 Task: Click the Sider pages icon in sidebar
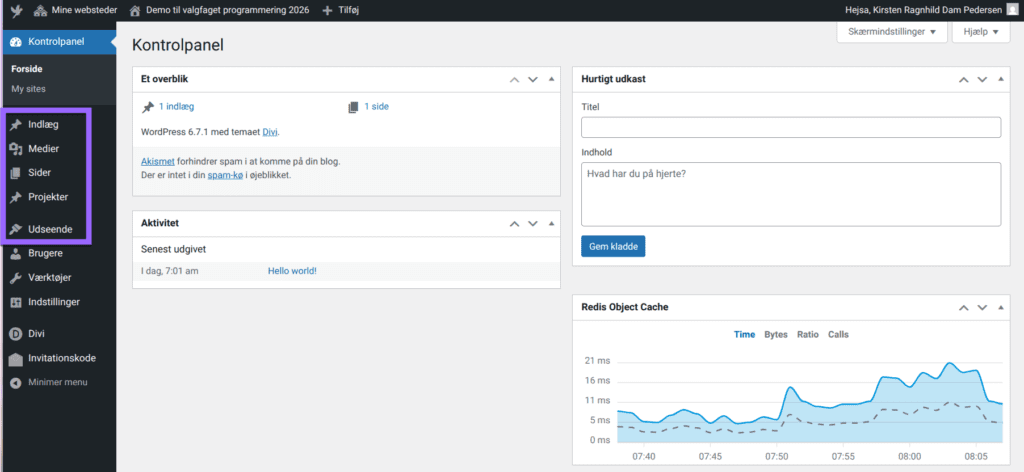click(x=15, y=173)
